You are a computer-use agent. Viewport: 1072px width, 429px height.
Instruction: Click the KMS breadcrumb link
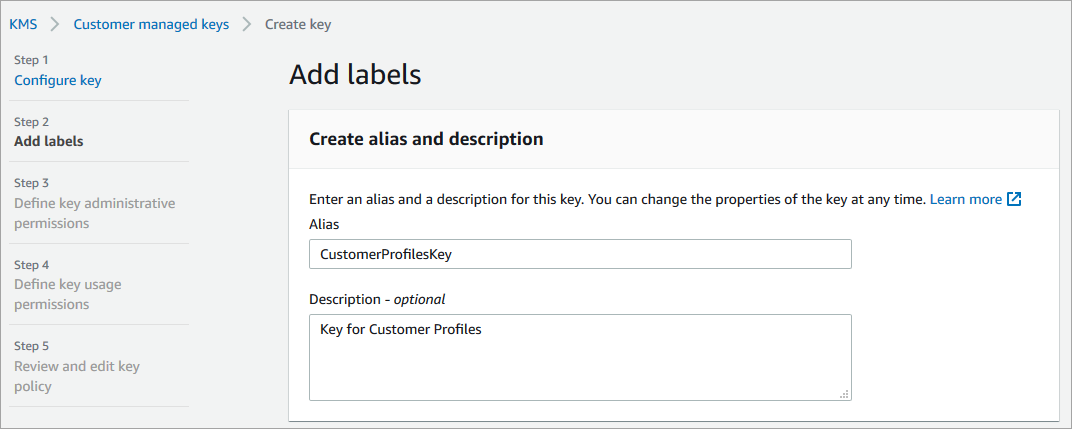pyautogui.click(x=23, y=24)
